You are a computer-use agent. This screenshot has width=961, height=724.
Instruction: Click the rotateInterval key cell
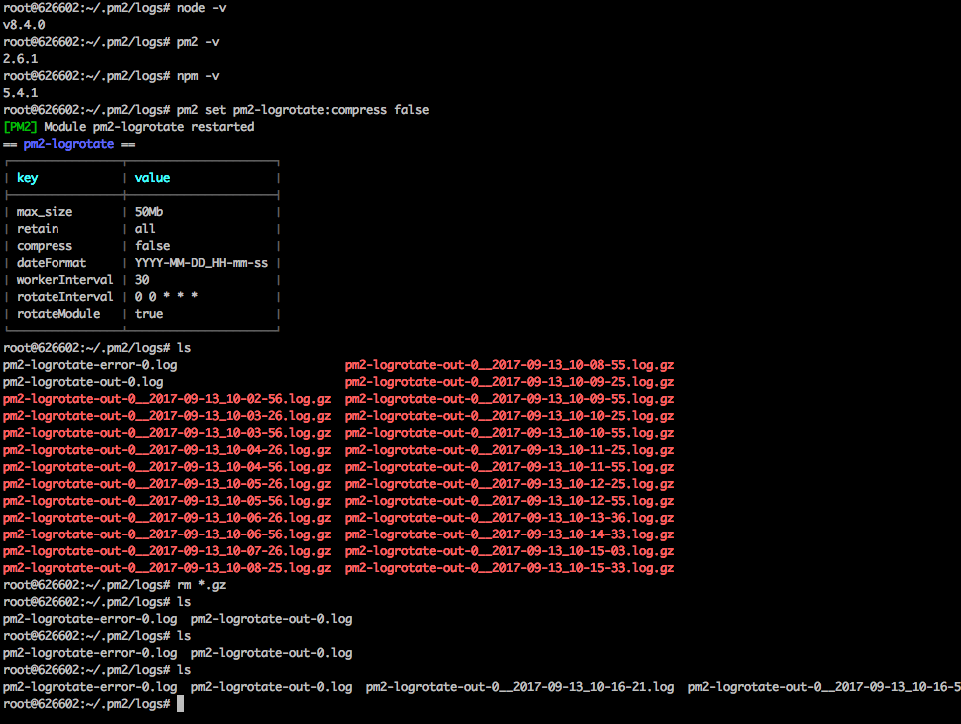pos(65,297)
